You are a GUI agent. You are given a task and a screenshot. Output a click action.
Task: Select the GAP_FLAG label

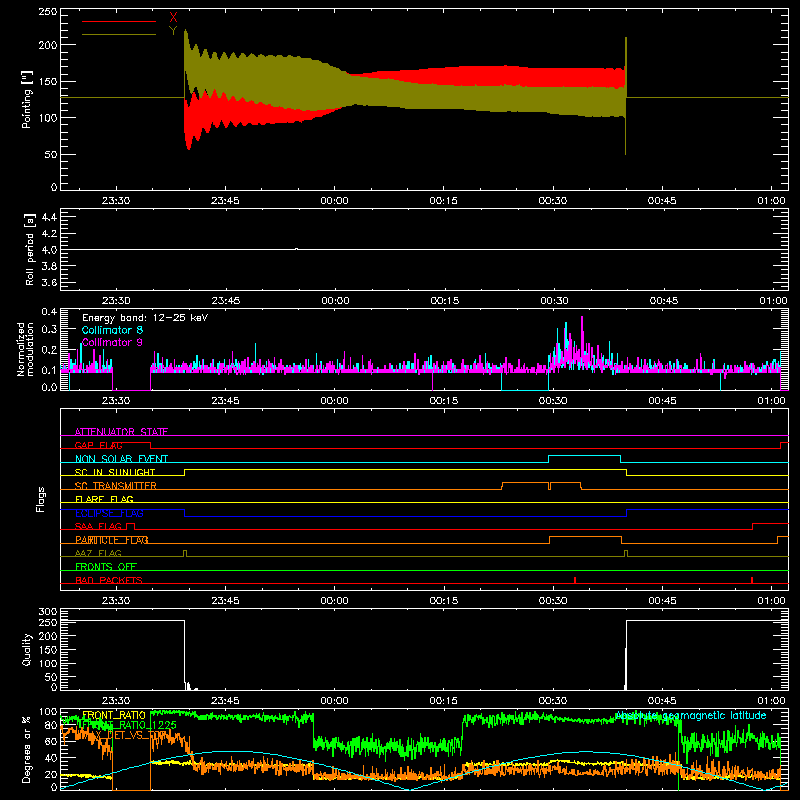[98, 445]
